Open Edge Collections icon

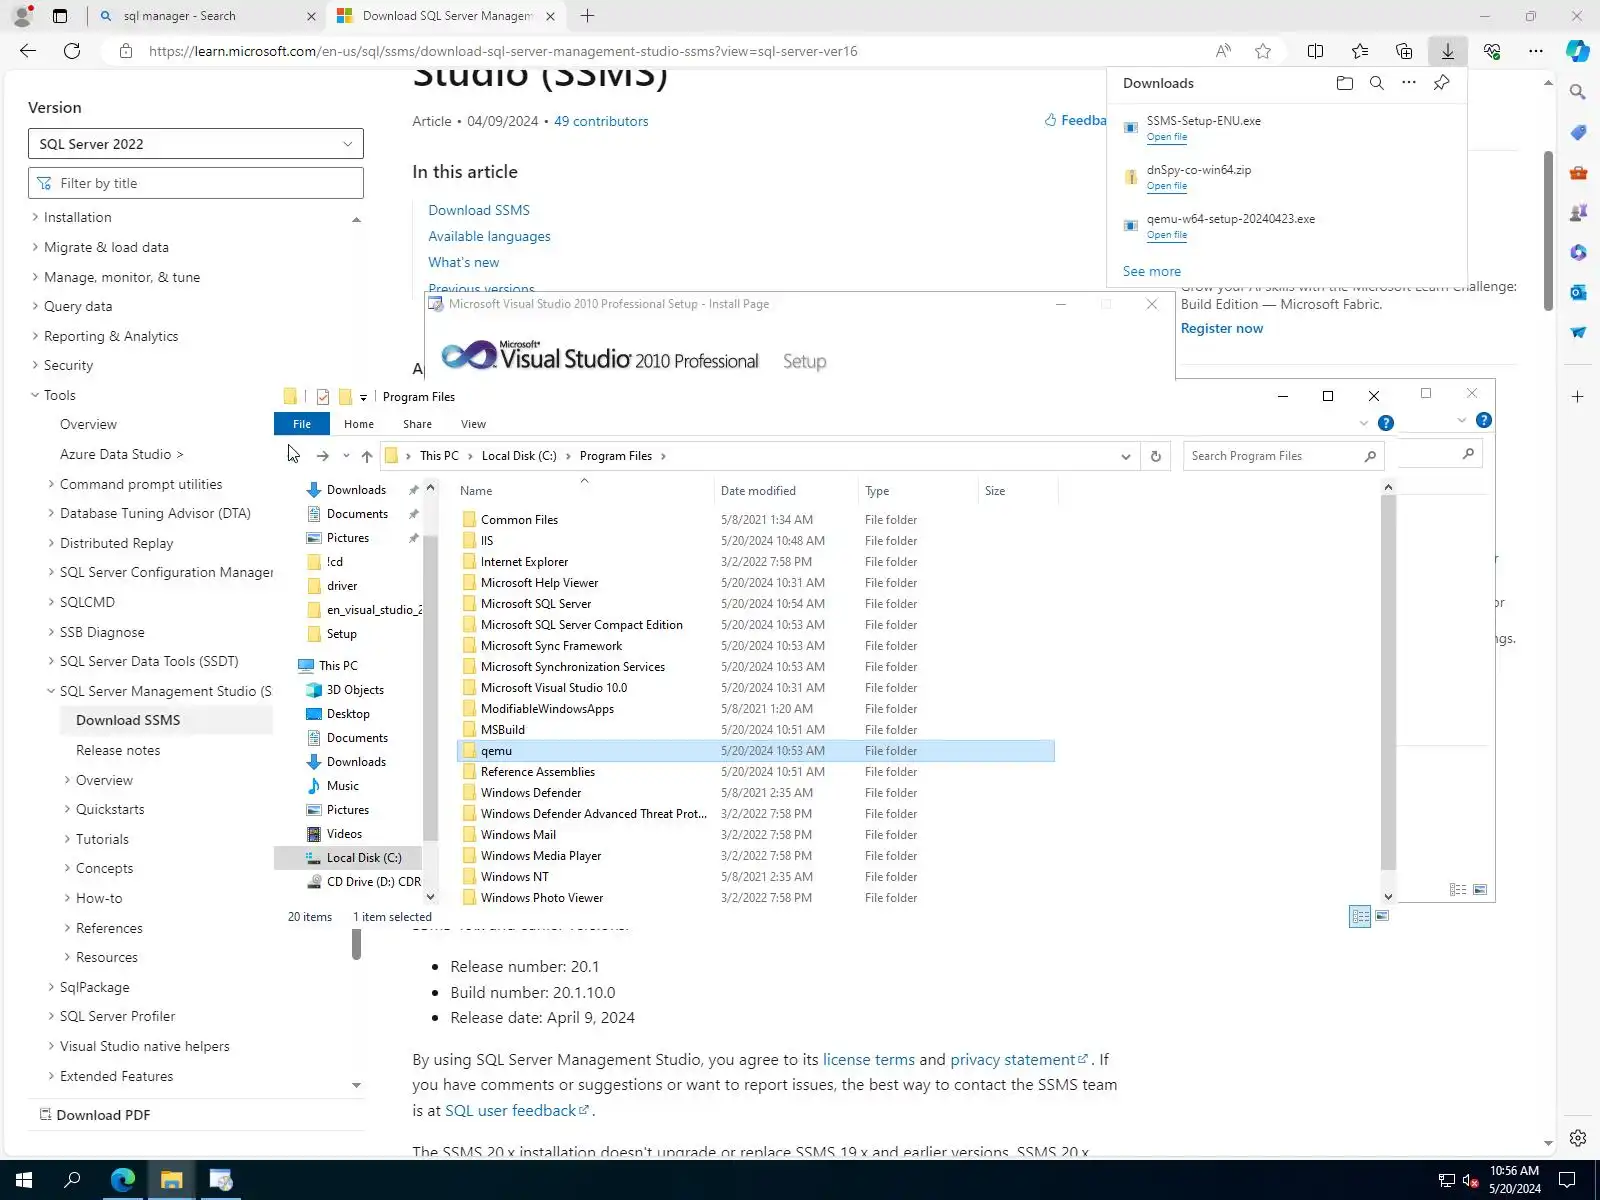point(1404,51)
